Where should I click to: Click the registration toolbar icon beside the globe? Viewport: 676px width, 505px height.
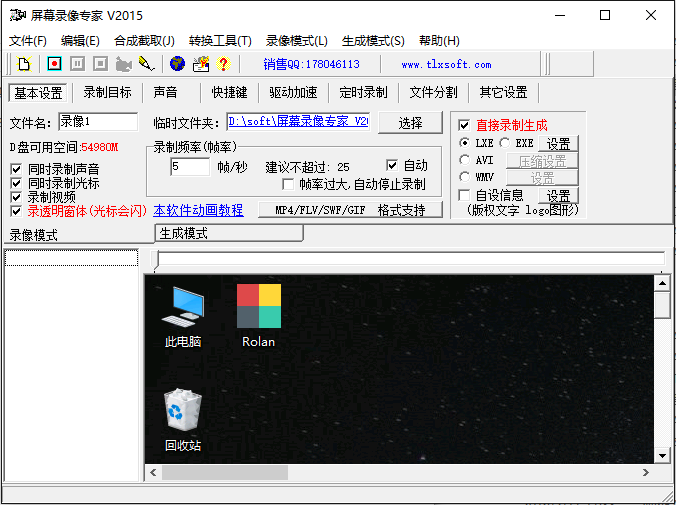[200, 64]
